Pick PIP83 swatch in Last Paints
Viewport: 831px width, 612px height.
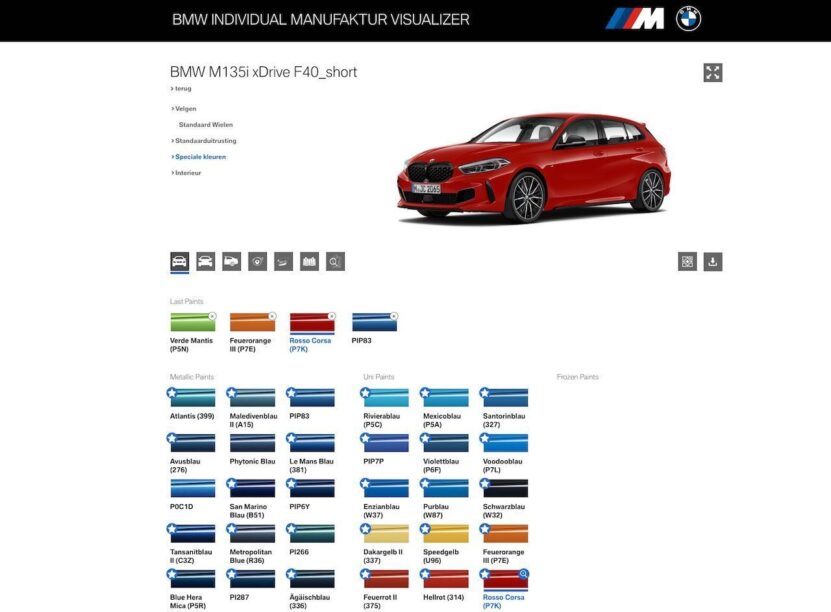(375, 322)
